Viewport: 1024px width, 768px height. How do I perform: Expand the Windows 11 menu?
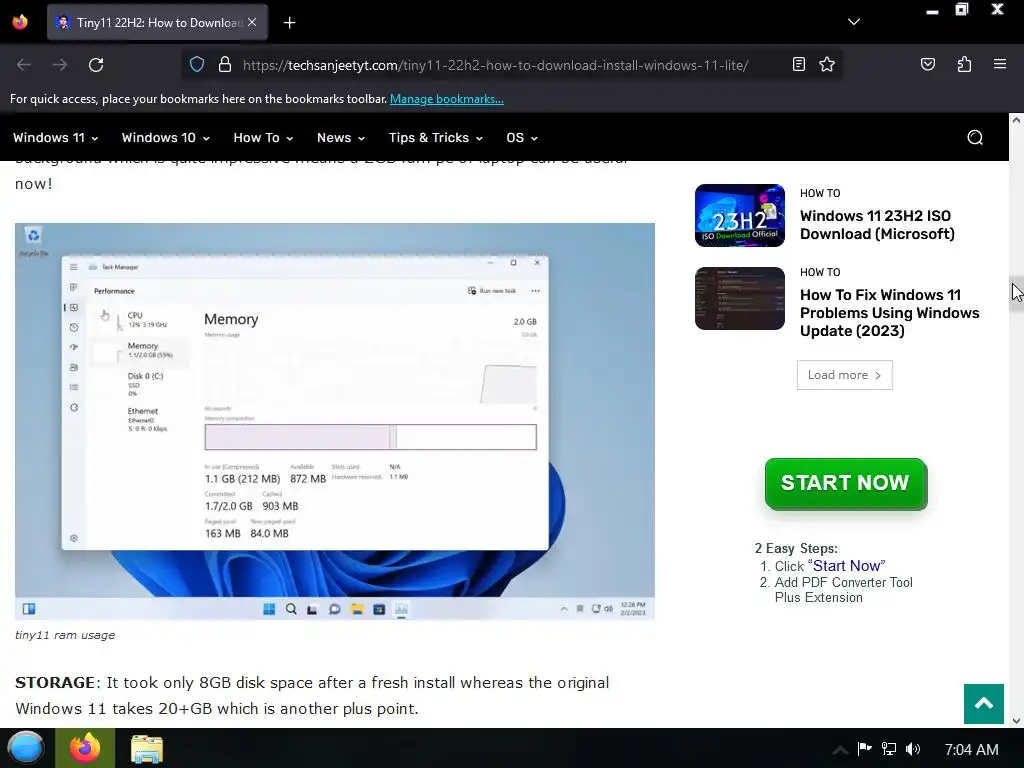pyautogui.click(x=56, y=138)
